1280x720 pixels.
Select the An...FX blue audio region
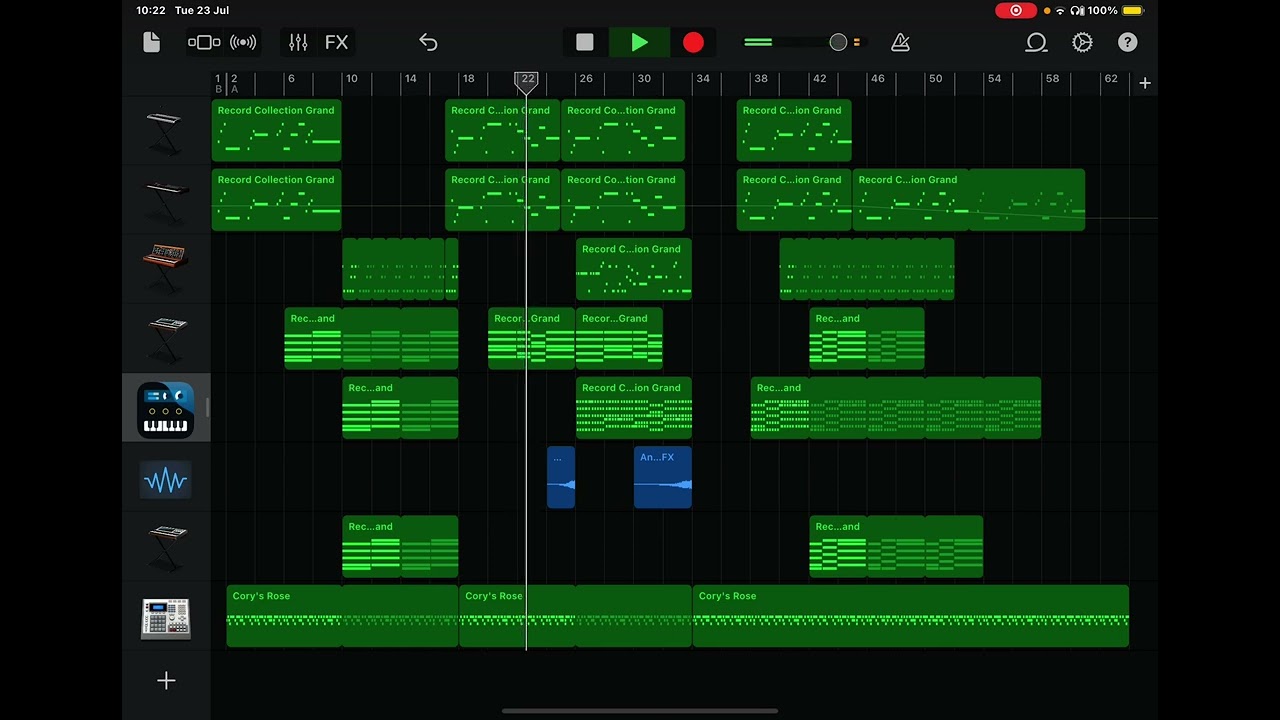[662, 477]
